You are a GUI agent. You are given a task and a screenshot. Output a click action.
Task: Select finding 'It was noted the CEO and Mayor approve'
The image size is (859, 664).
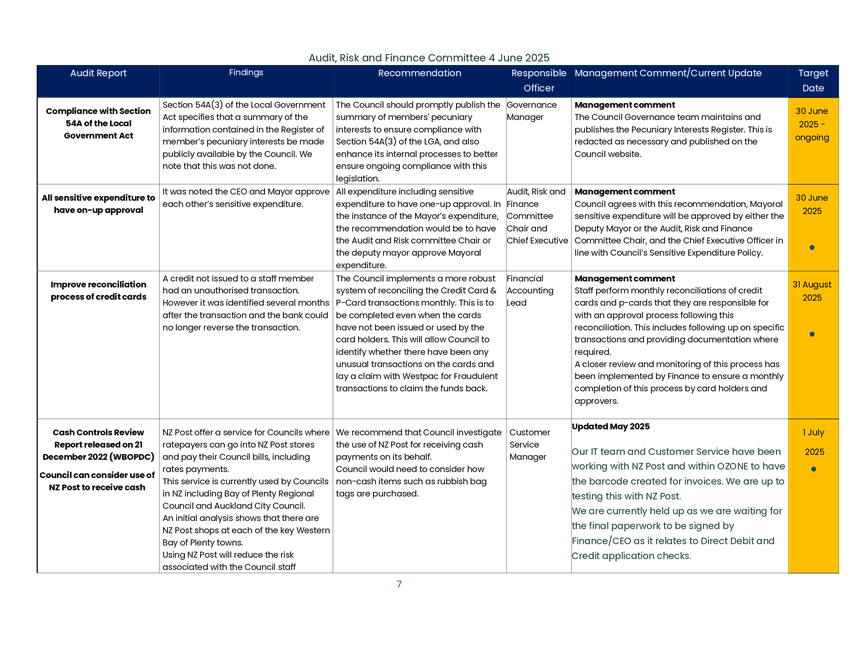tap(246, 198)
